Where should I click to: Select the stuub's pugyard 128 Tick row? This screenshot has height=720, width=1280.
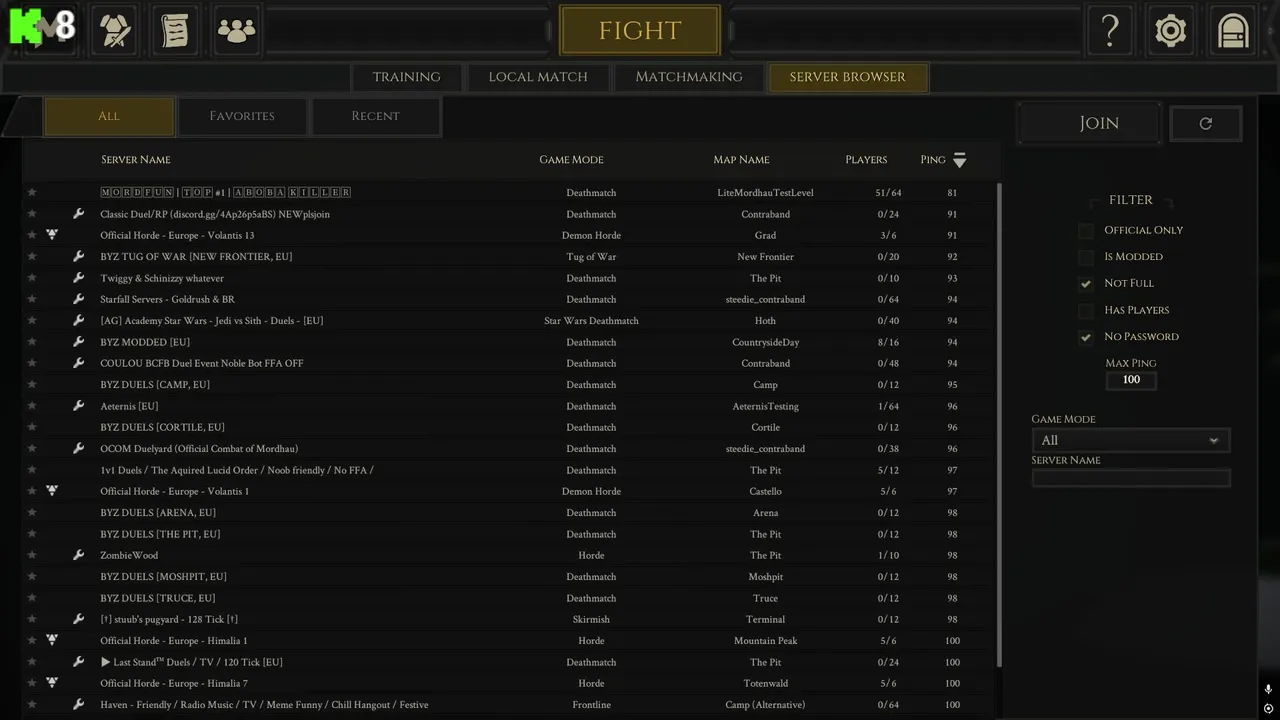(510, 619)
